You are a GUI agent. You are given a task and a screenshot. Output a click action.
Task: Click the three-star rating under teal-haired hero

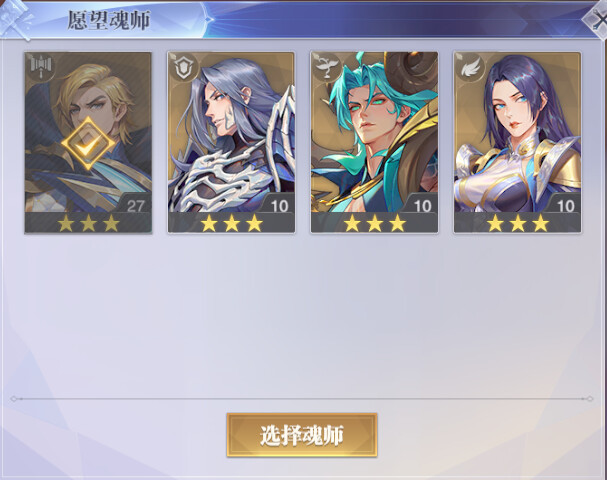[x=375, y=223]
